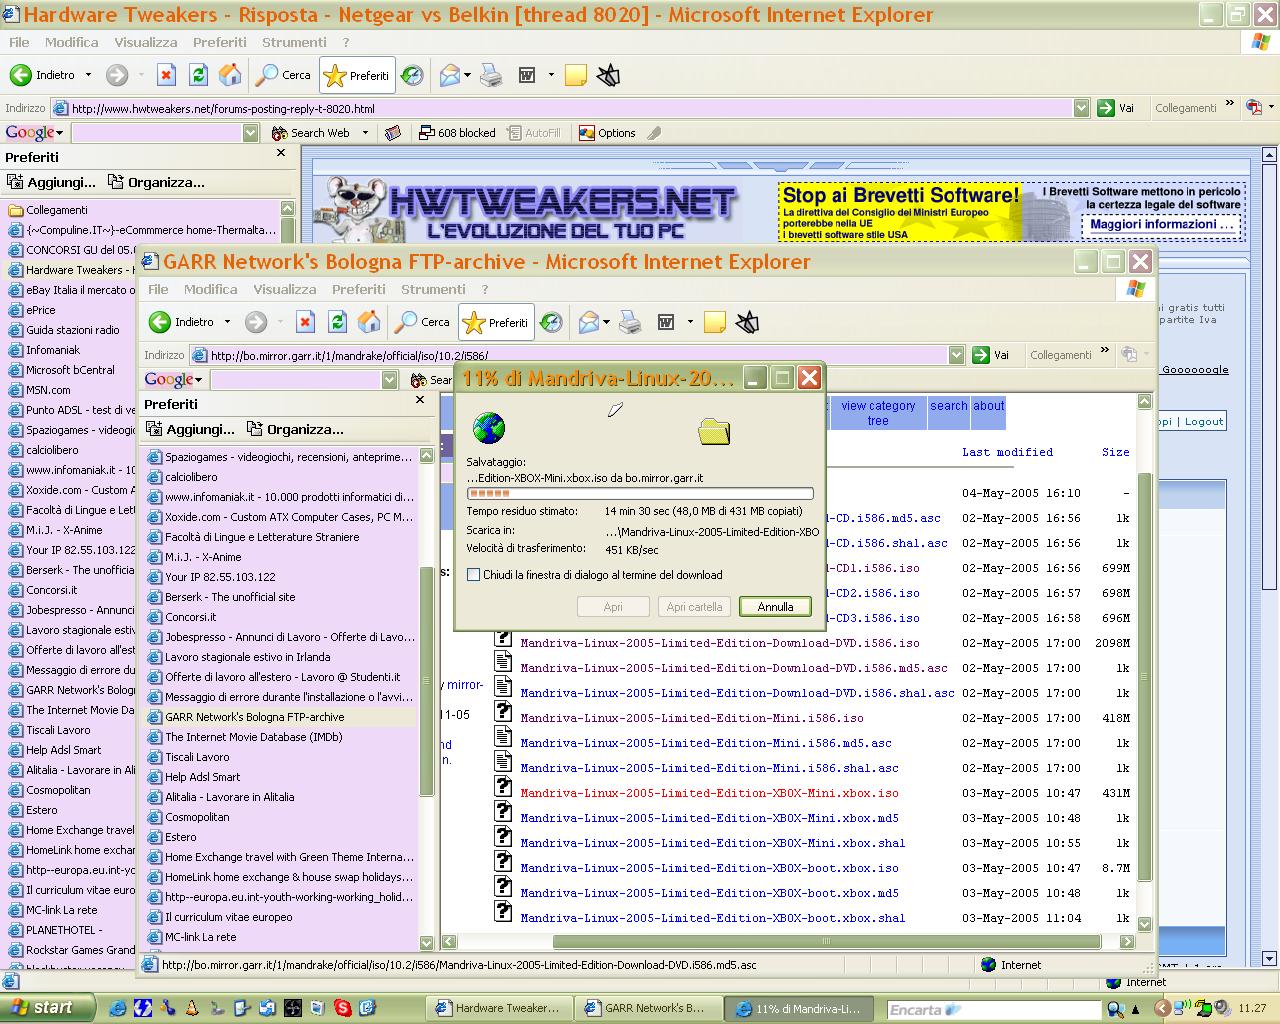Select Tiscali Lavoro favorite in GARR panel
1280x1024 pixels.
197,757
